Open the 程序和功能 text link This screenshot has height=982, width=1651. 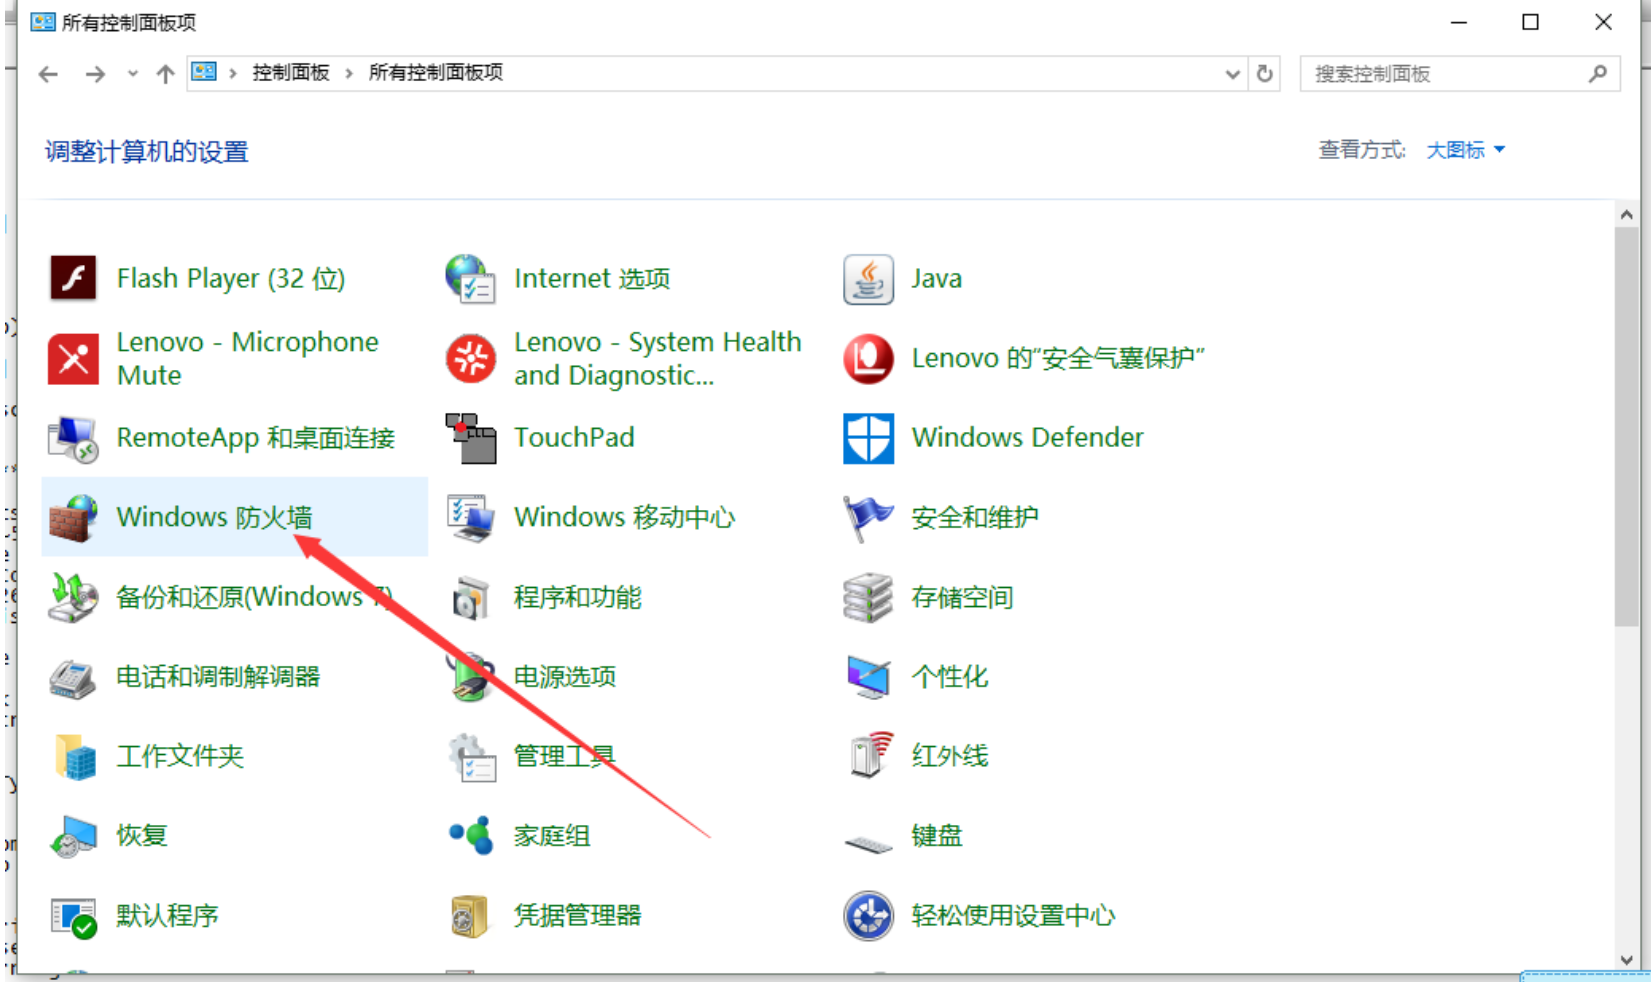(577, 597)
